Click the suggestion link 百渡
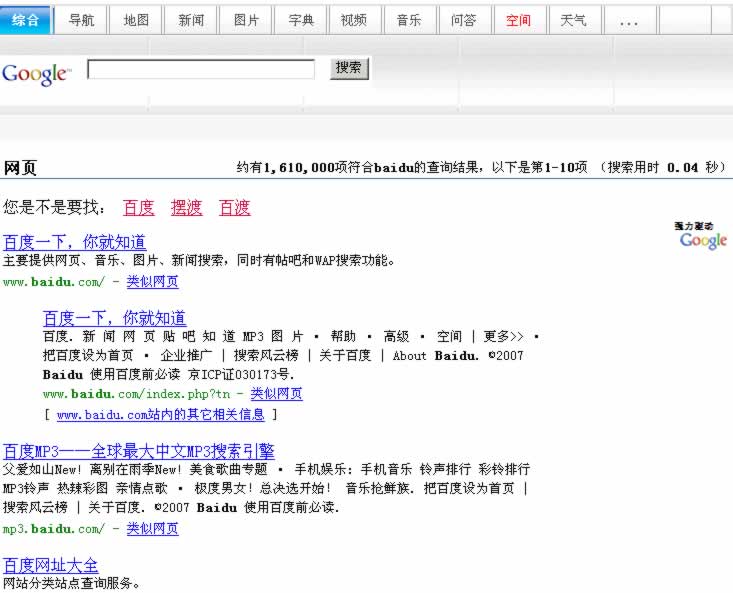 pyautogui.click(x=235, y=207)
